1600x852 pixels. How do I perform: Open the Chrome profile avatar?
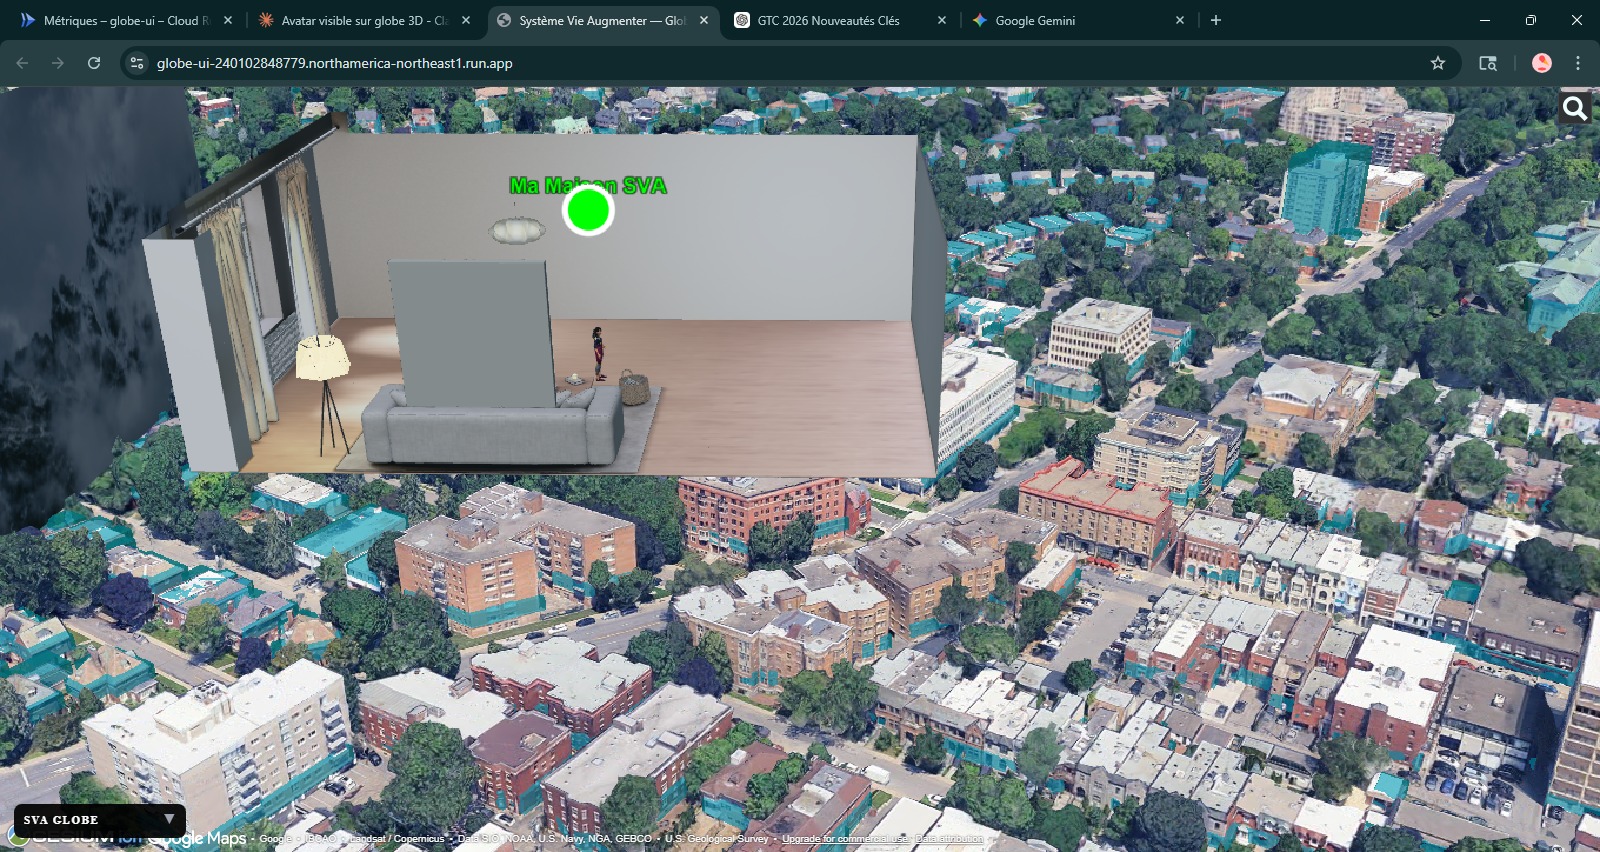(x=1541, y=63)
